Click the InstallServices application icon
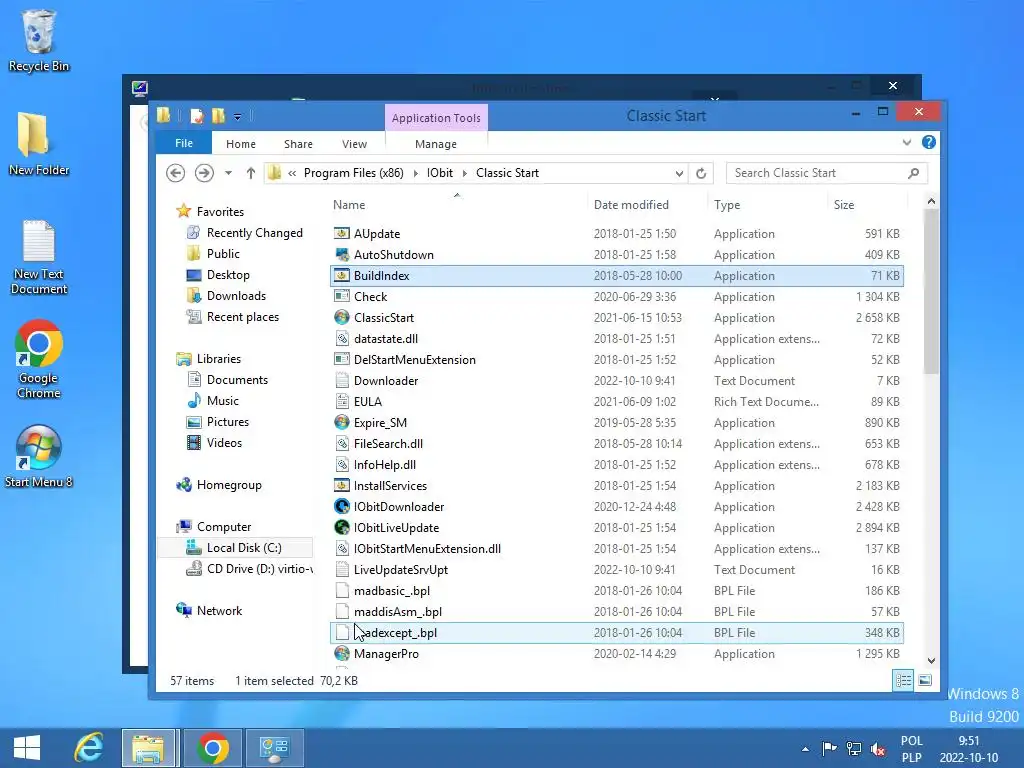 342,485
